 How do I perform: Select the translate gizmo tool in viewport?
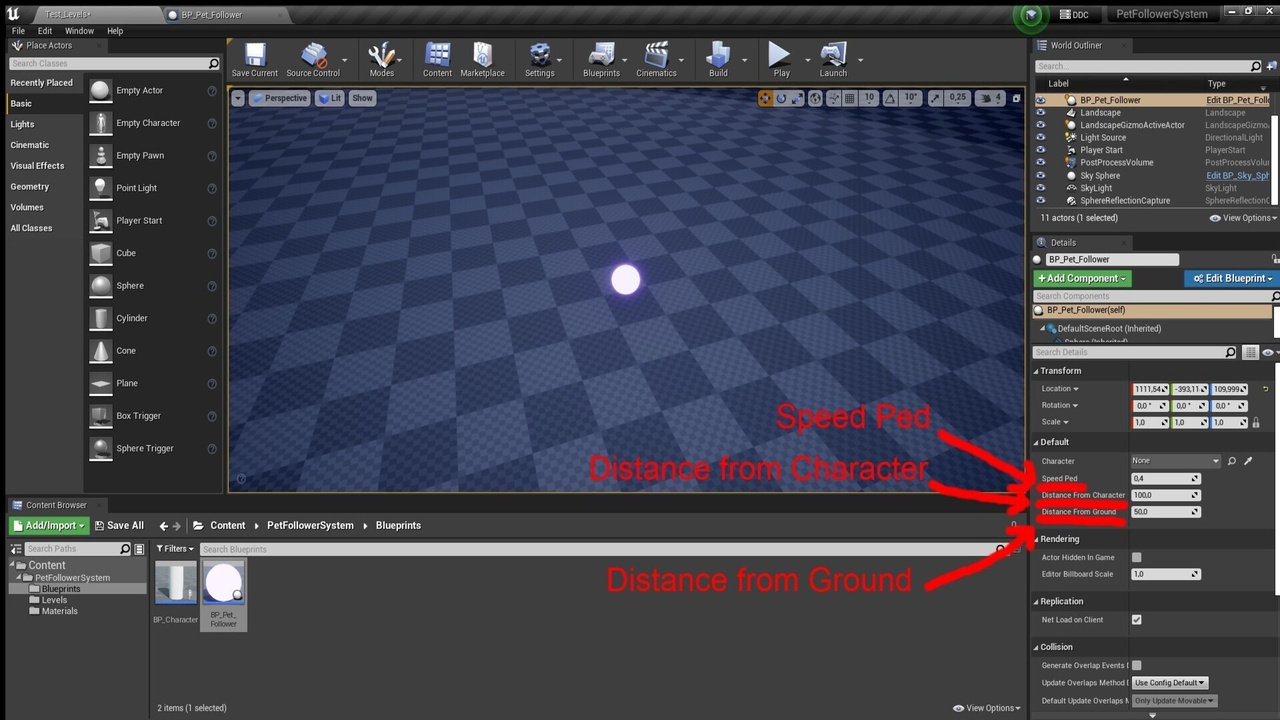(x=766, y=98)
